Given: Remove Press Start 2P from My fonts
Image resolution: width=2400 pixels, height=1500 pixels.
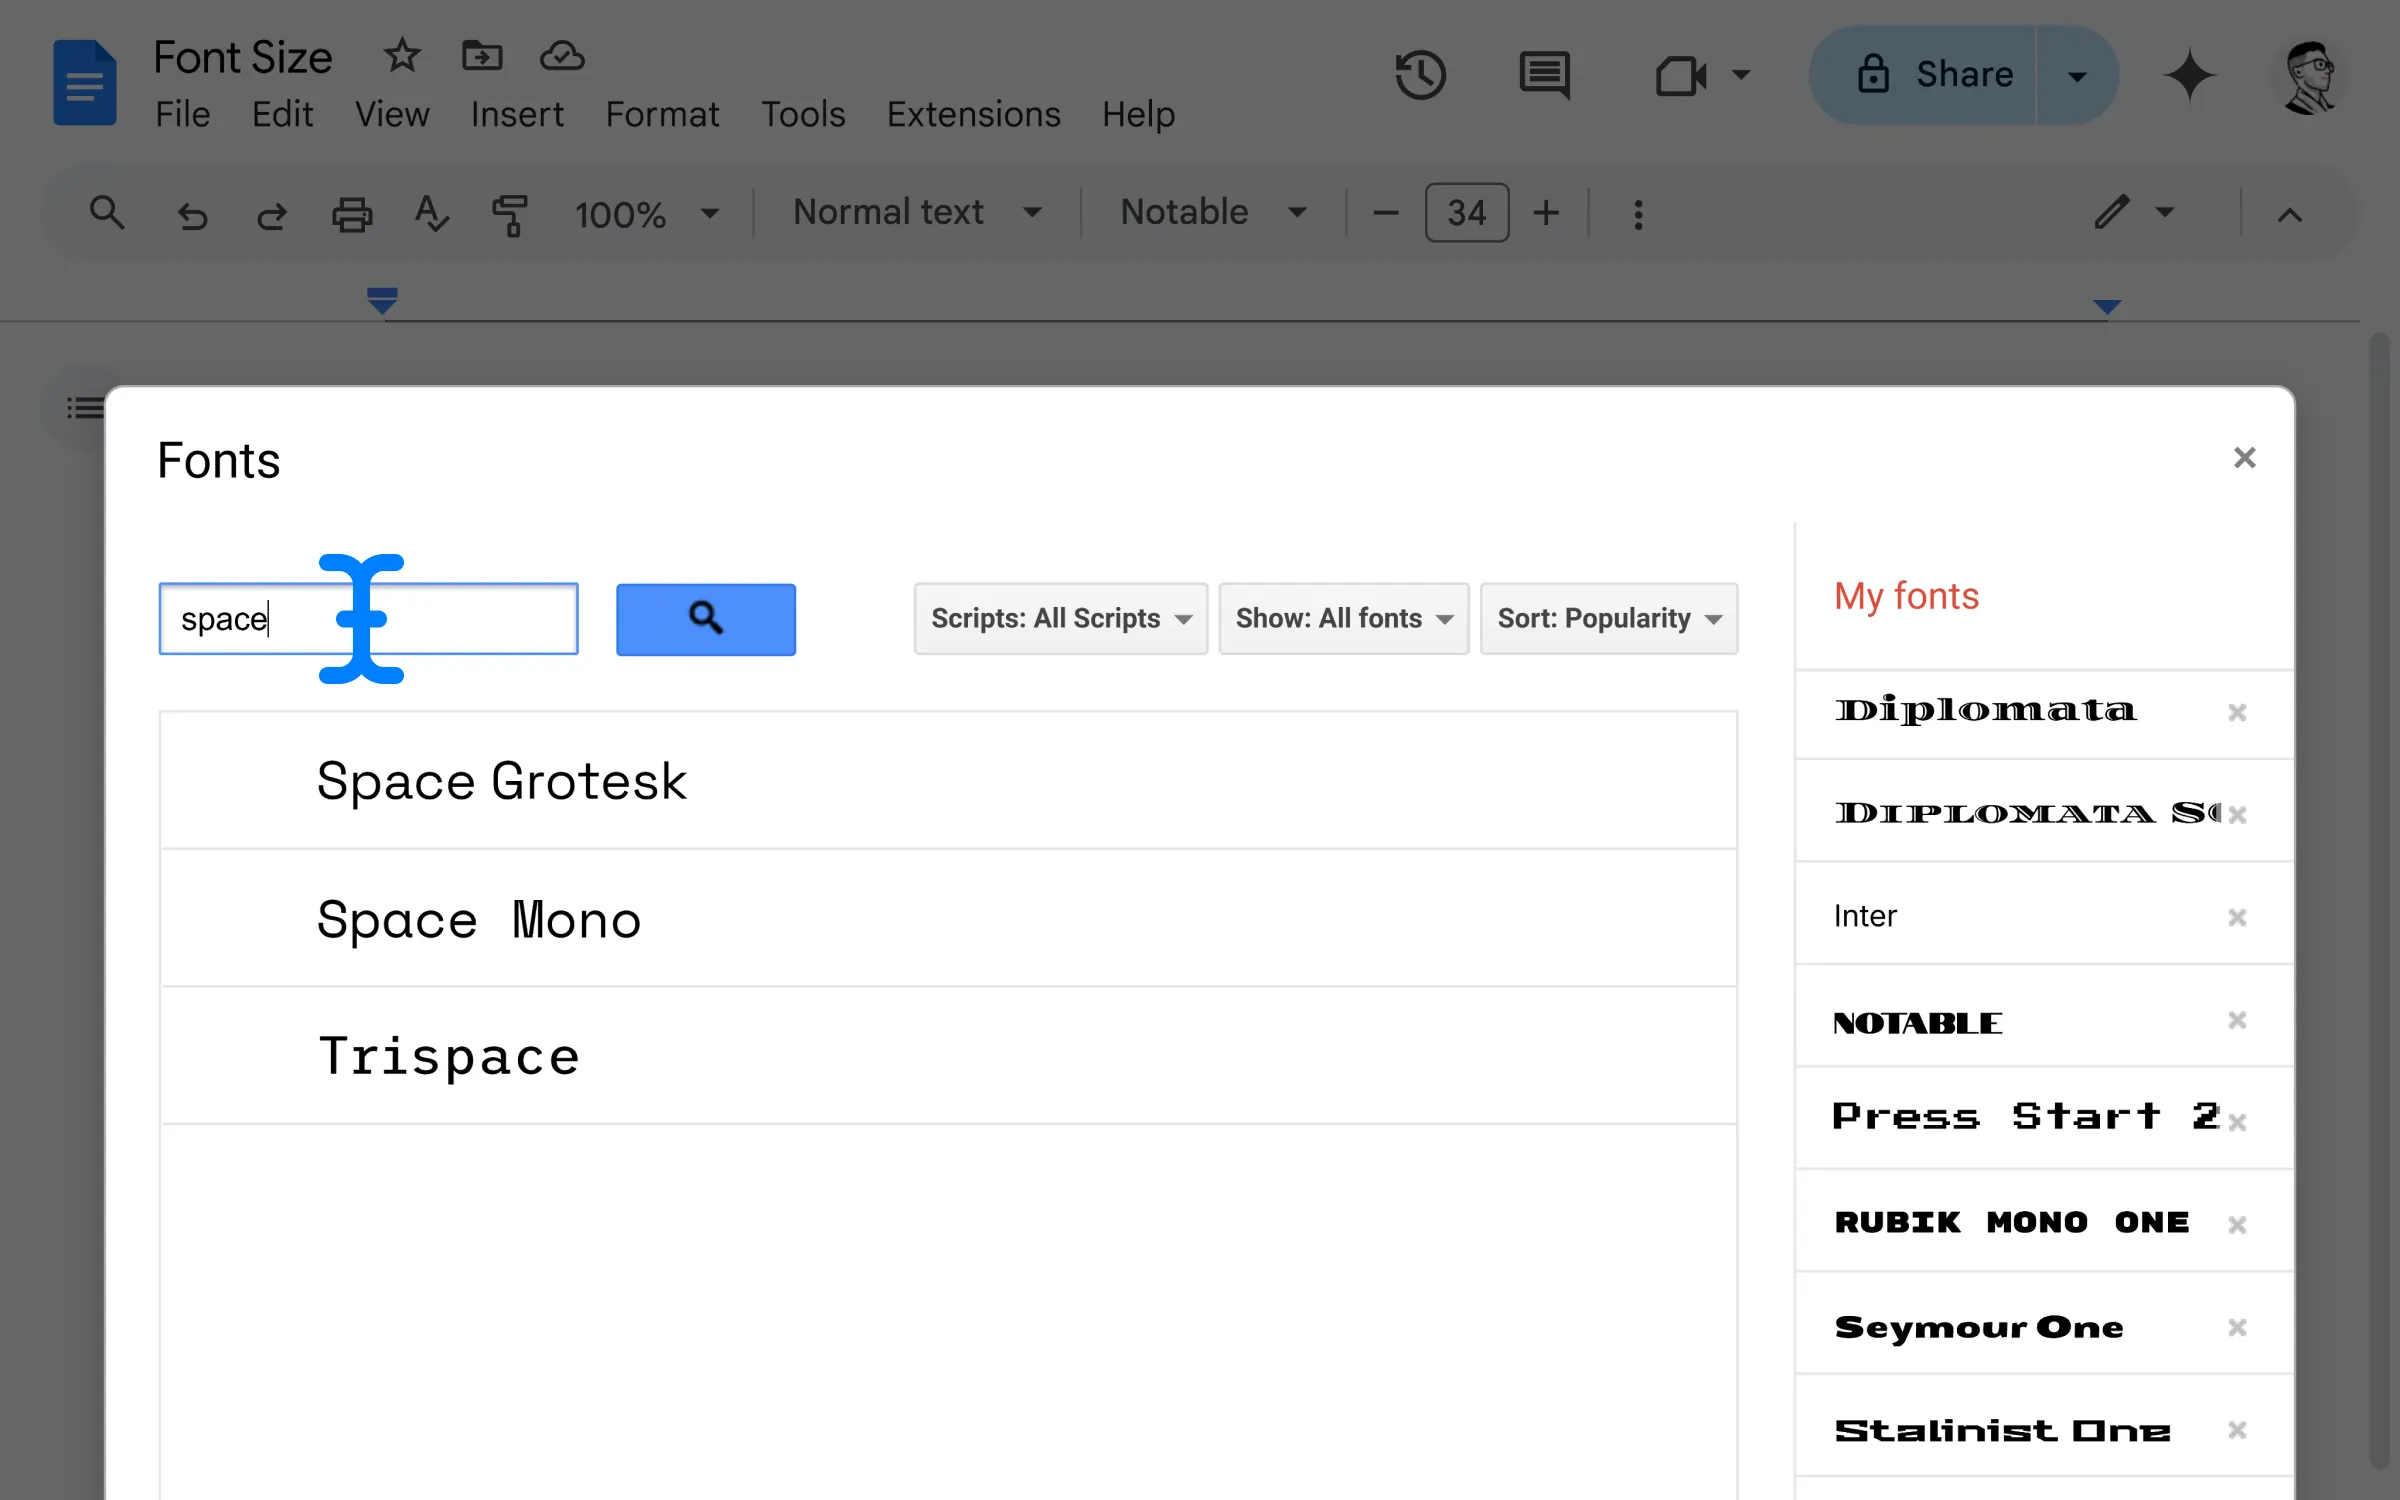Looking at the screenshot, I should (x=2237, y=1122).
